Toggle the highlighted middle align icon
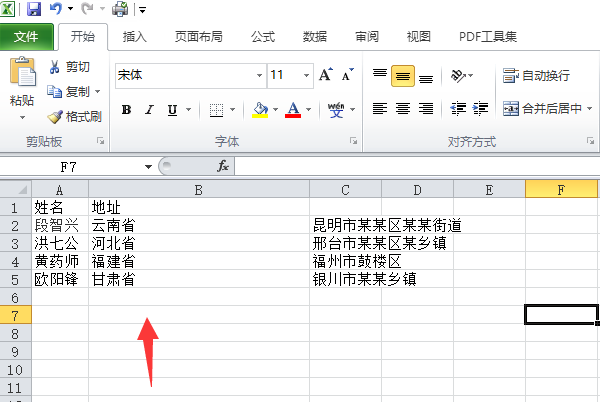Viewport: 600px width, 402px height. click(403, 76)
